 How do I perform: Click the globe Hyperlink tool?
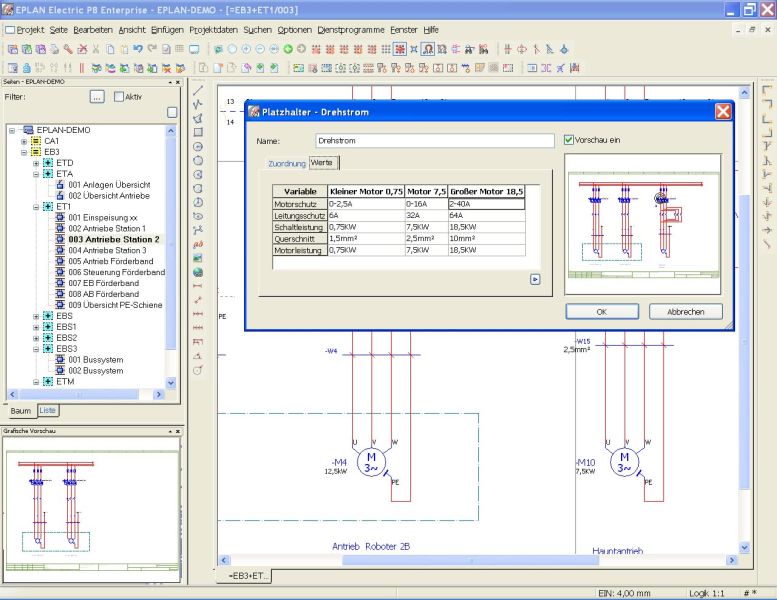[198, 272]
